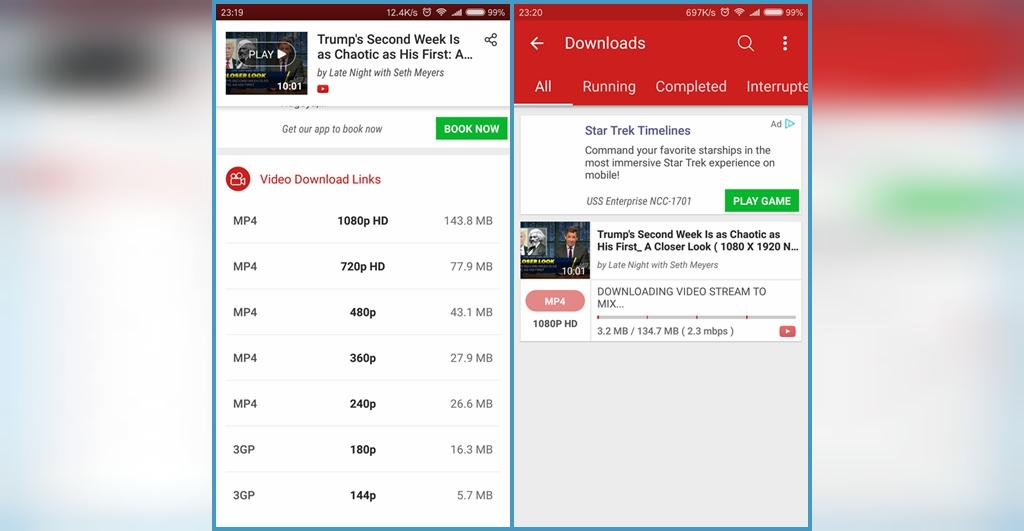
Task: Tap '1080P HD' label under MP4 pill
Action: 555,323
